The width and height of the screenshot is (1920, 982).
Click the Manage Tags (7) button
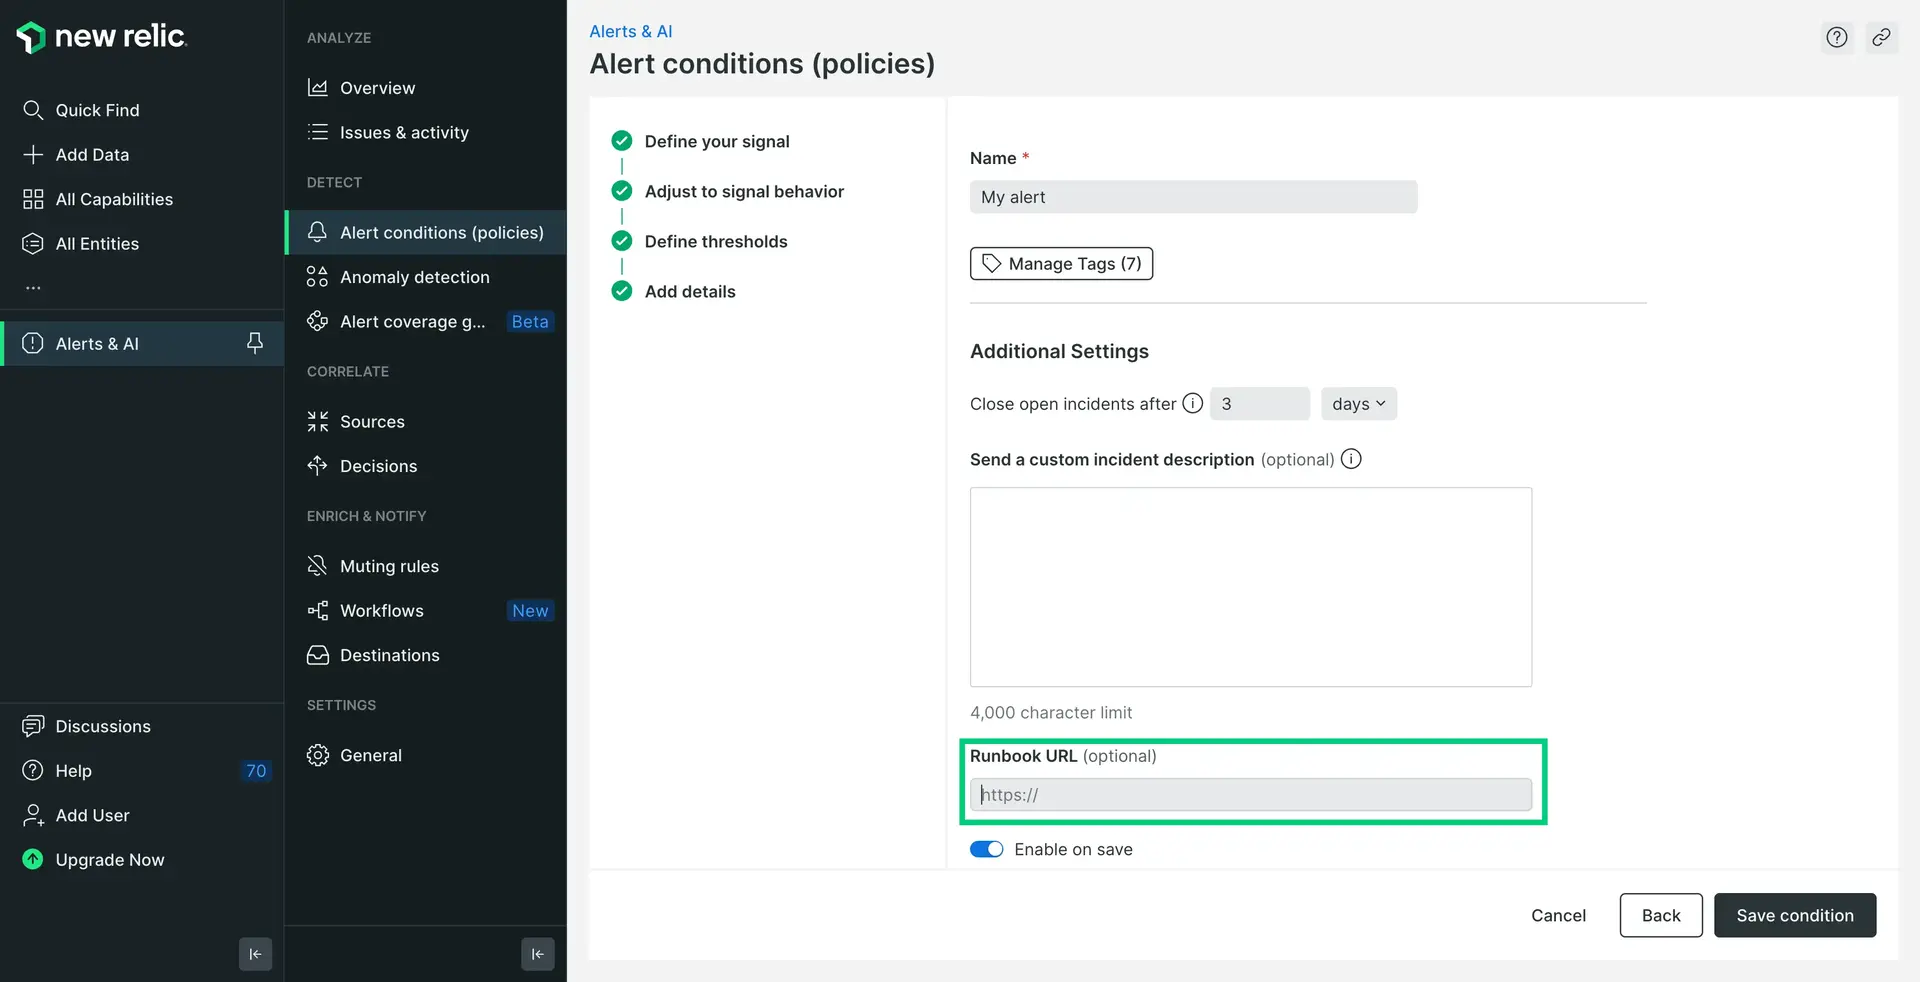click(x=1061, y=263)
